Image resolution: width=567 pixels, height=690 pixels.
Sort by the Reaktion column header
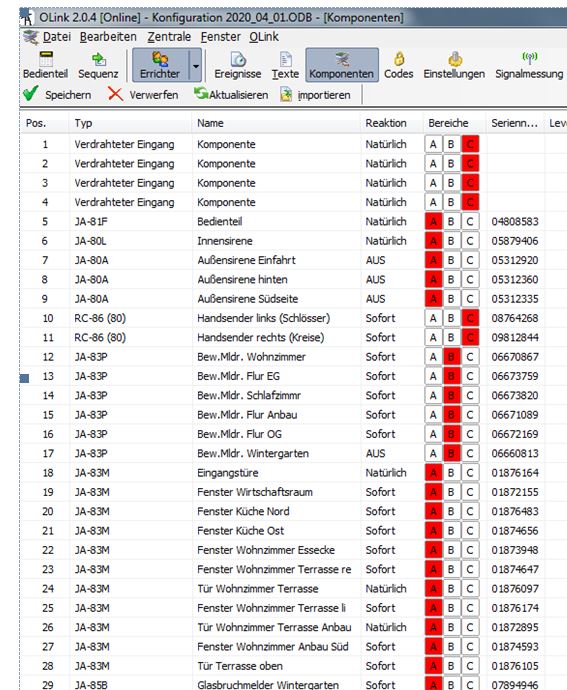[x=392, y=123]
